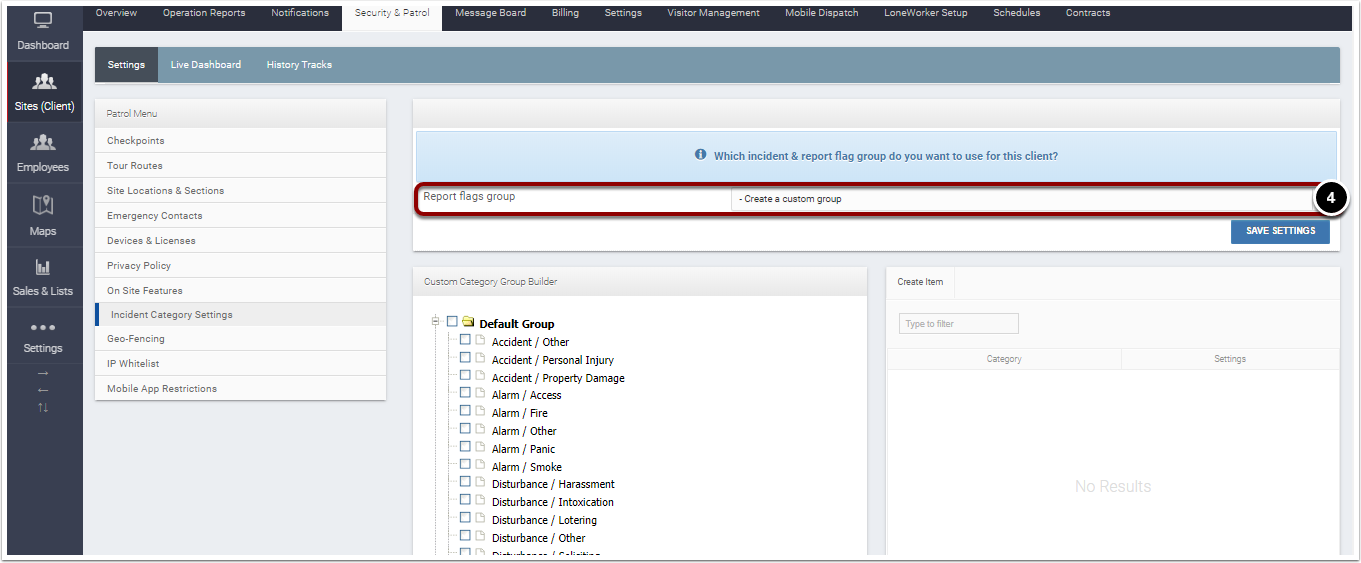Enable the Alarm / Panic checkbox
The image size is (1361, 563).
(x=465, y=447)
